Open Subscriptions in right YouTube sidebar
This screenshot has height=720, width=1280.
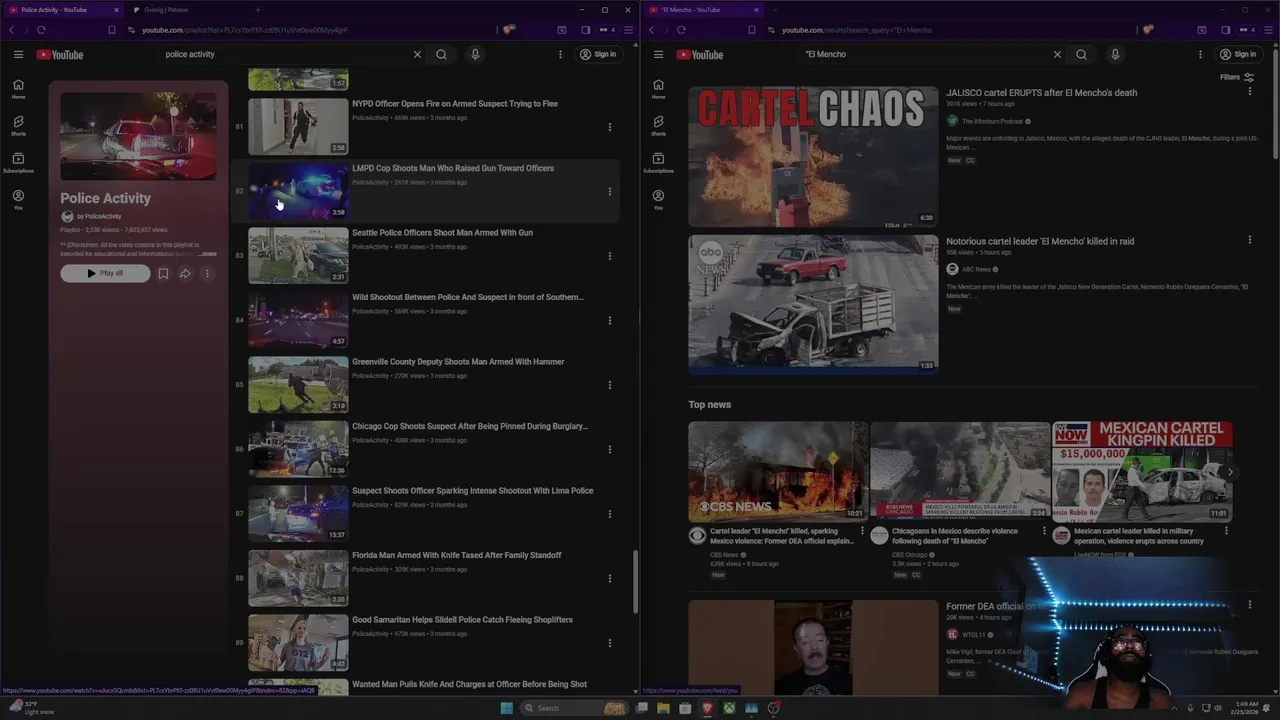pos(658,163)
